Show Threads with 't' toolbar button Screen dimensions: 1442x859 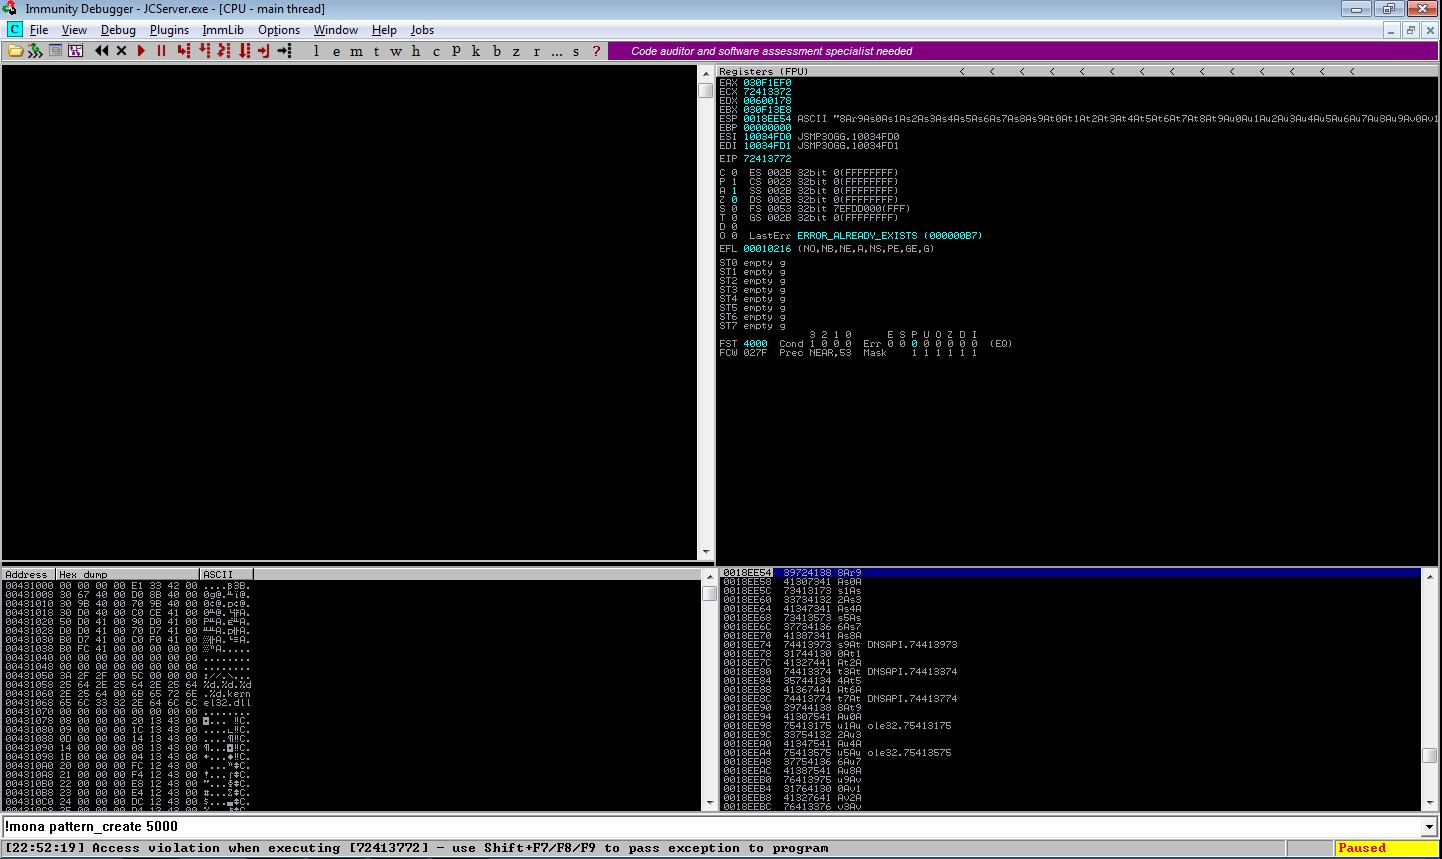tap(376, 51)
